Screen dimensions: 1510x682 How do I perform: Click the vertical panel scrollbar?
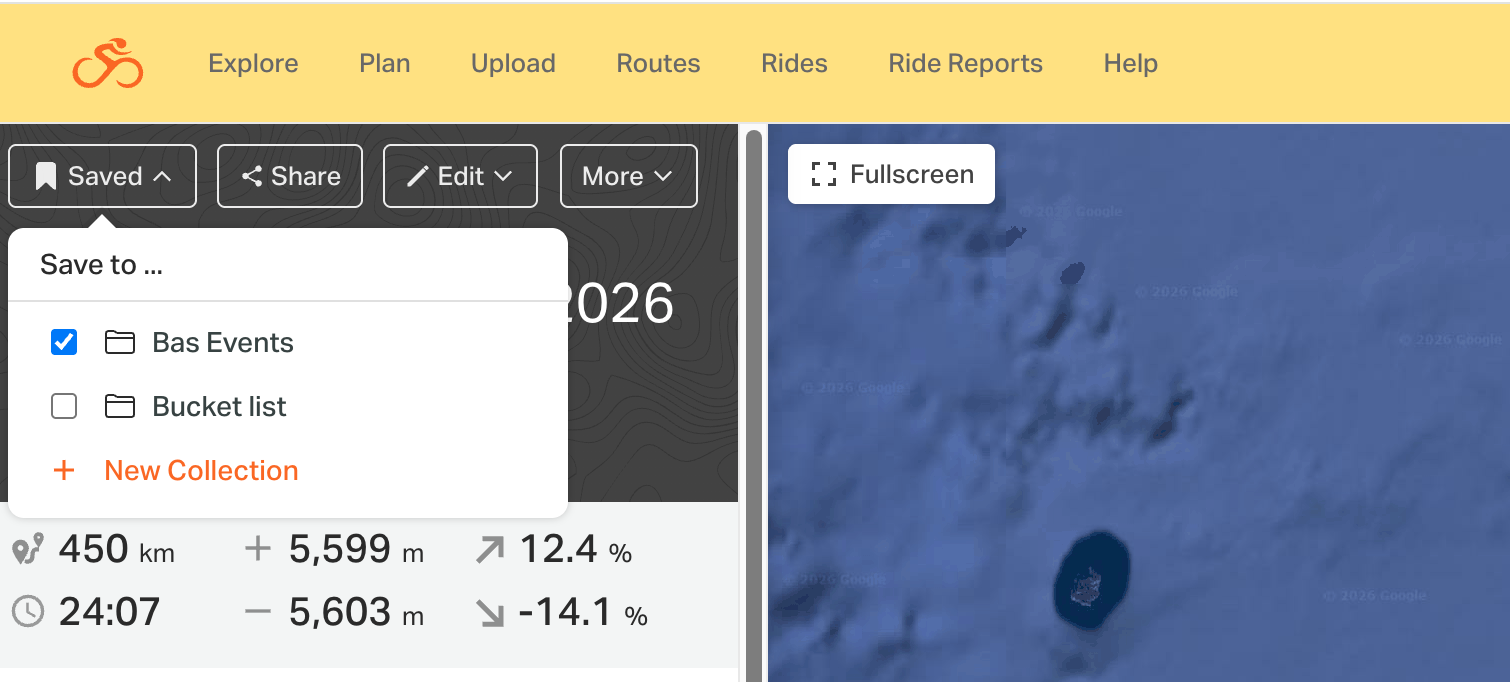[x=753, y=400]
